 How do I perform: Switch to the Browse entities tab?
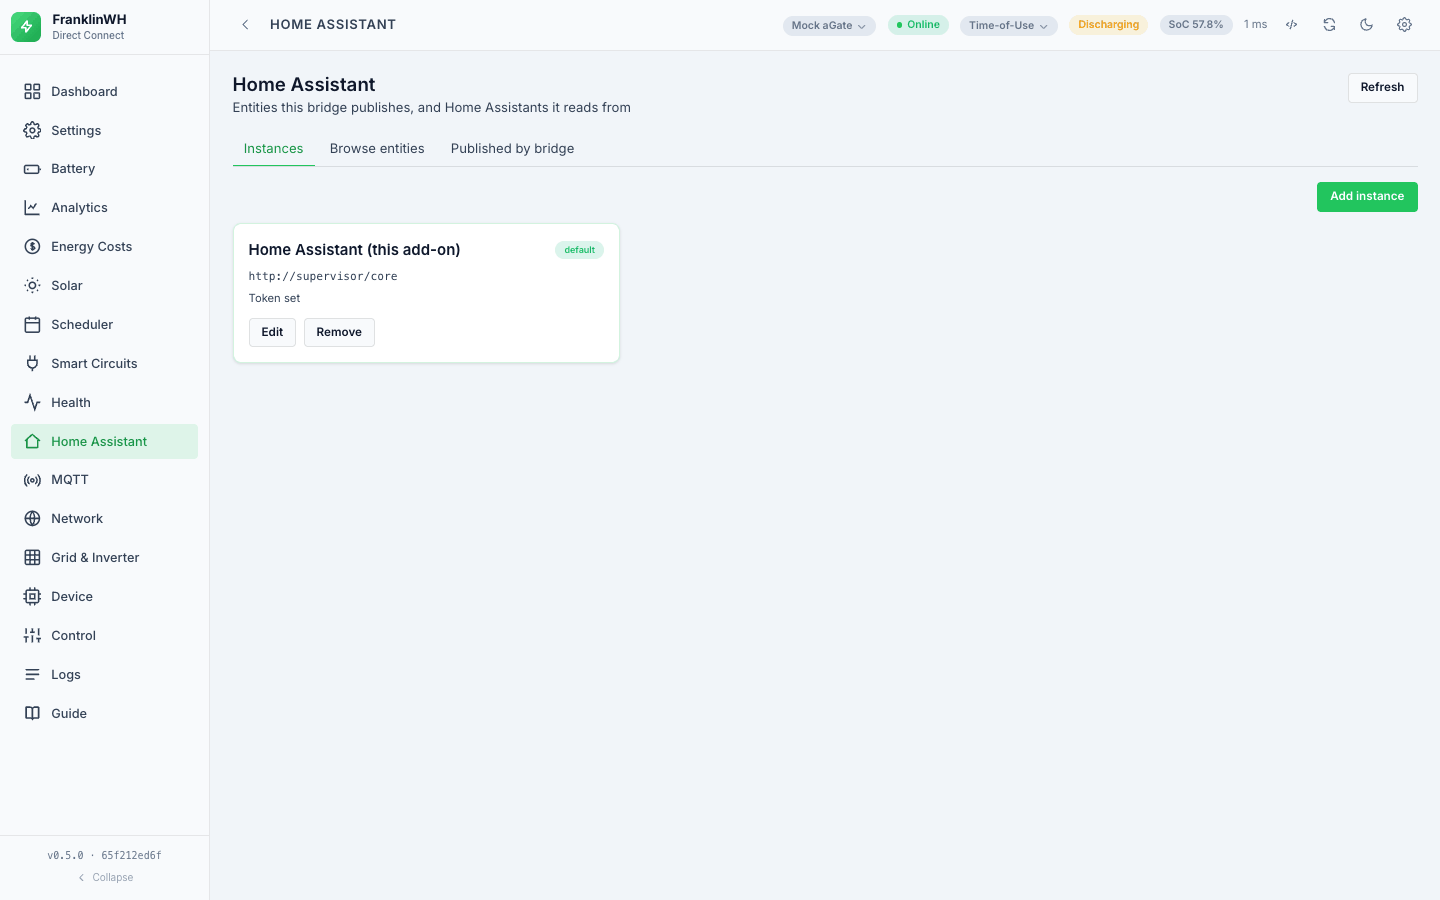(x=377, y=149)
